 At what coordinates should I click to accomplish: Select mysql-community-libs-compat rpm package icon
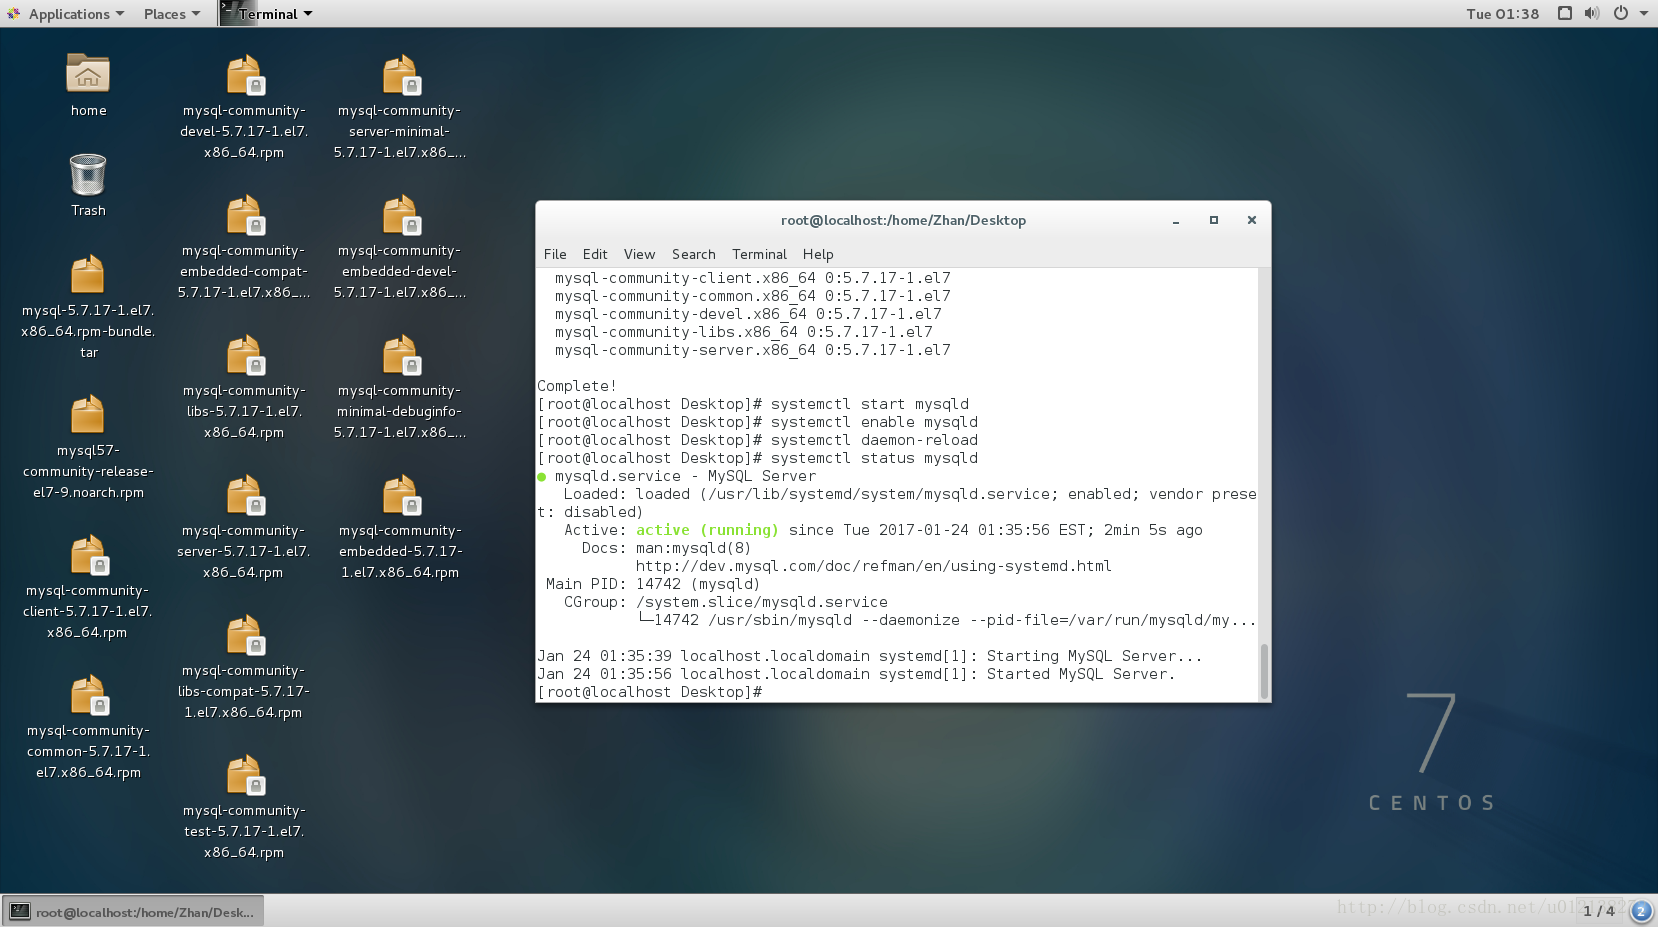[244, 635]
